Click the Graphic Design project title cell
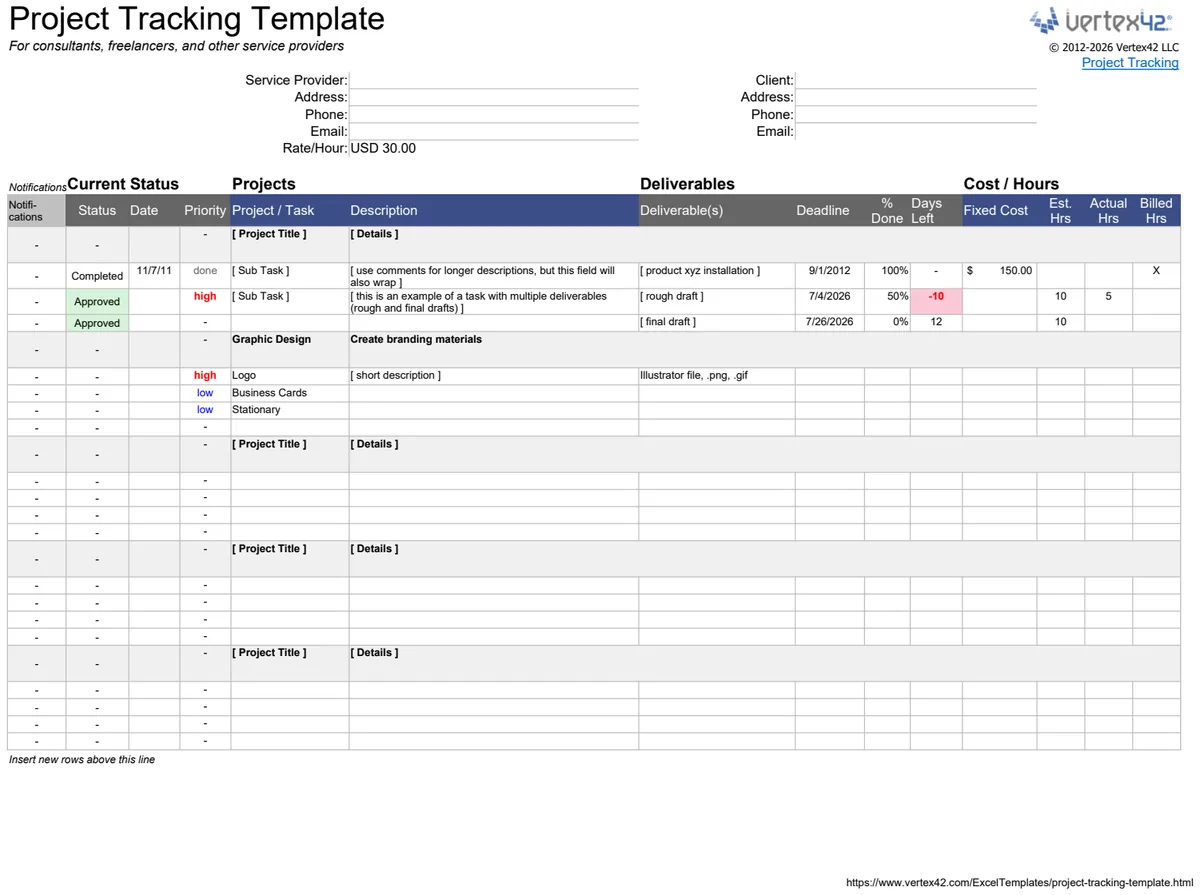The width and height of the screenshot is (1200, 895). tap(290, 349)
